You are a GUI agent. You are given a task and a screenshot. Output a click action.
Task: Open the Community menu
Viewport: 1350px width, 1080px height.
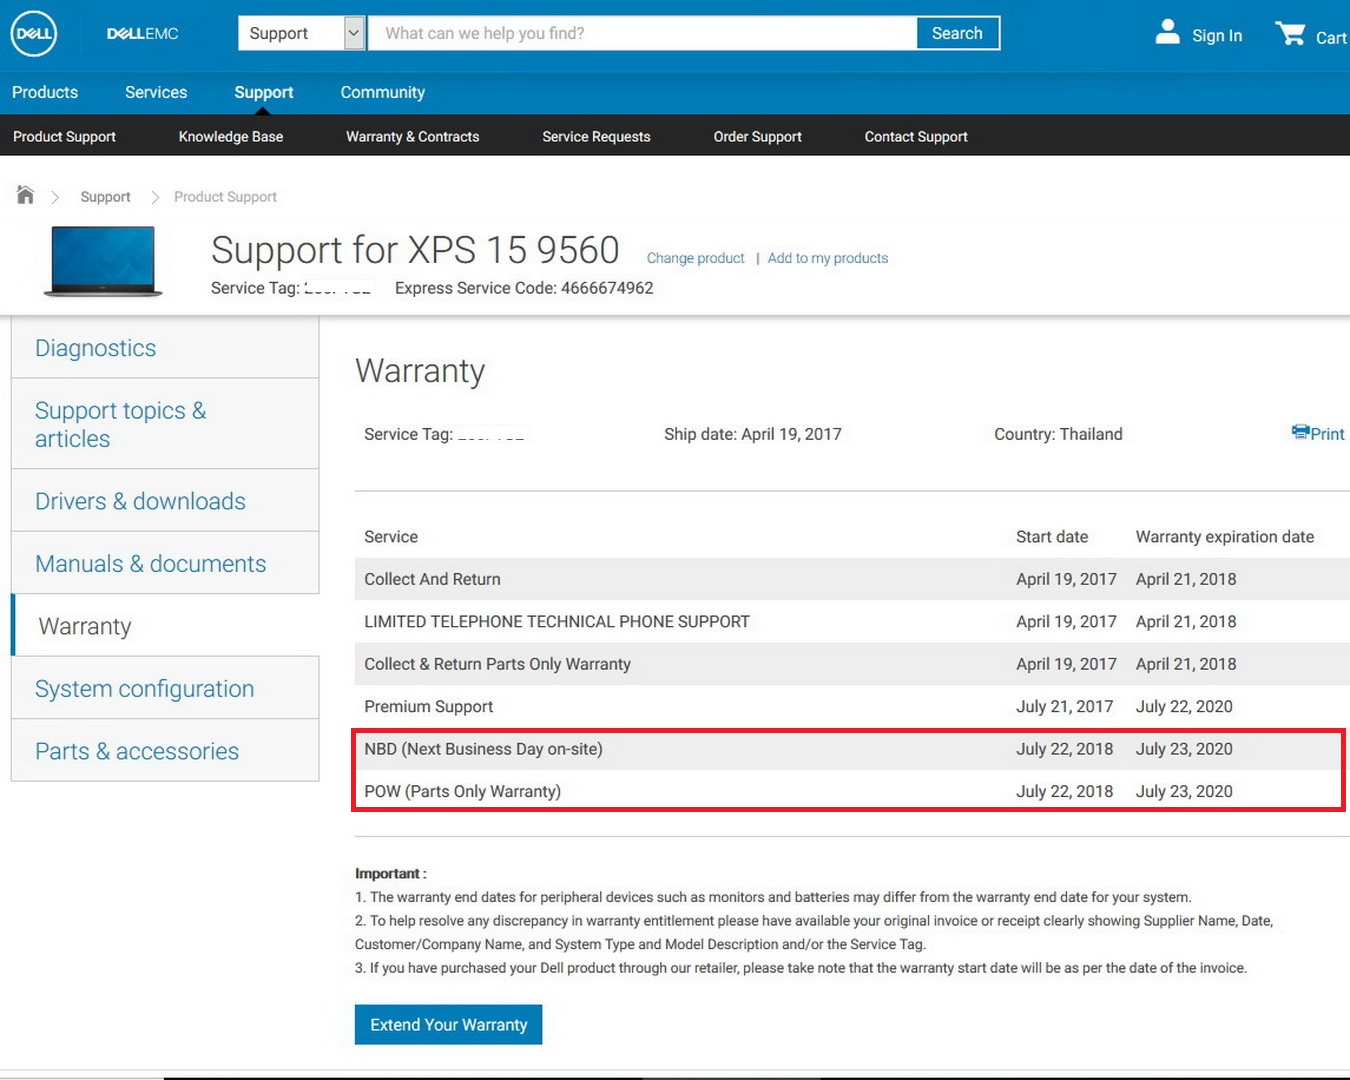[383, 92]
